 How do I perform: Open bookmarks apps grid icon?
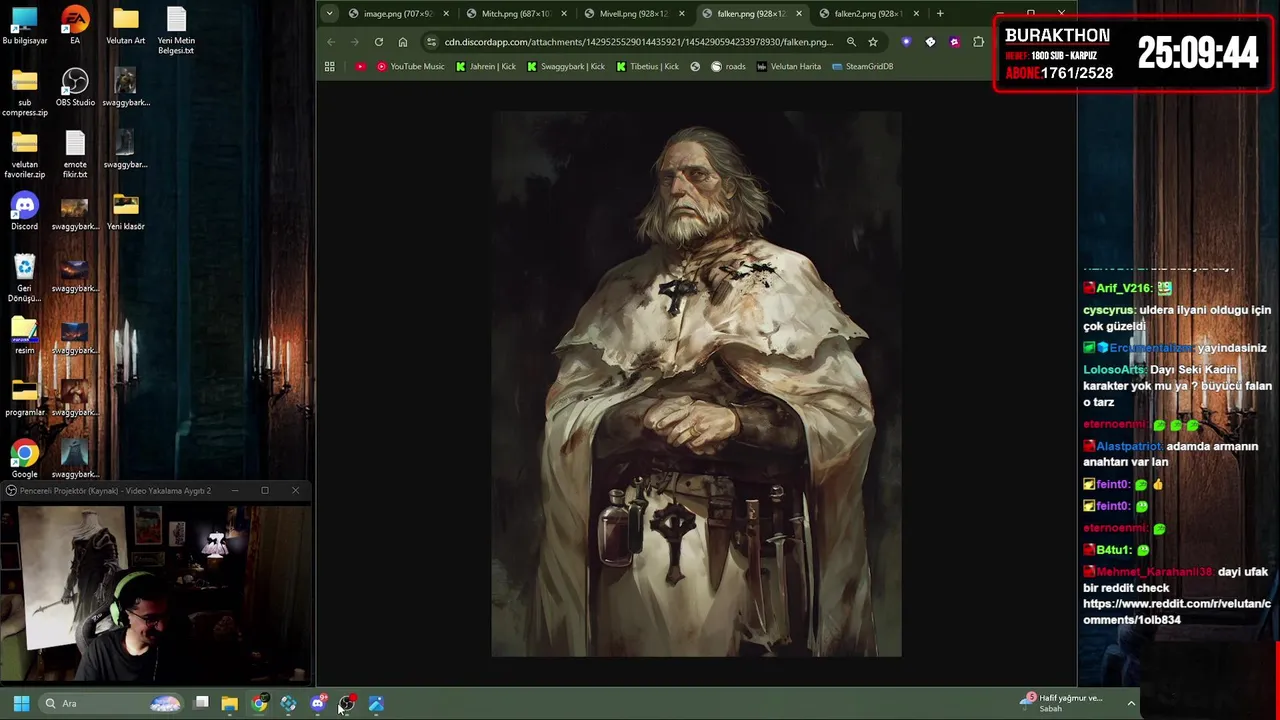click(x=330, y=66)
